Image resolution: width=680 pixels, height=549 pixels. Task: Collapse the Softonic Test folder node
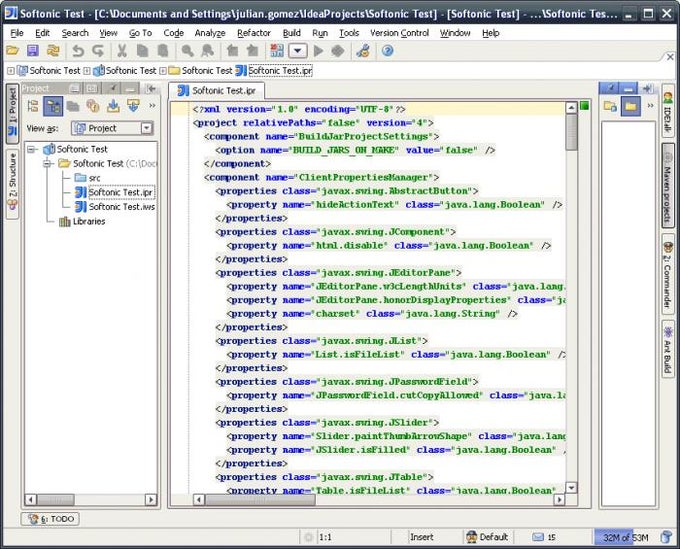coord(47,163)
